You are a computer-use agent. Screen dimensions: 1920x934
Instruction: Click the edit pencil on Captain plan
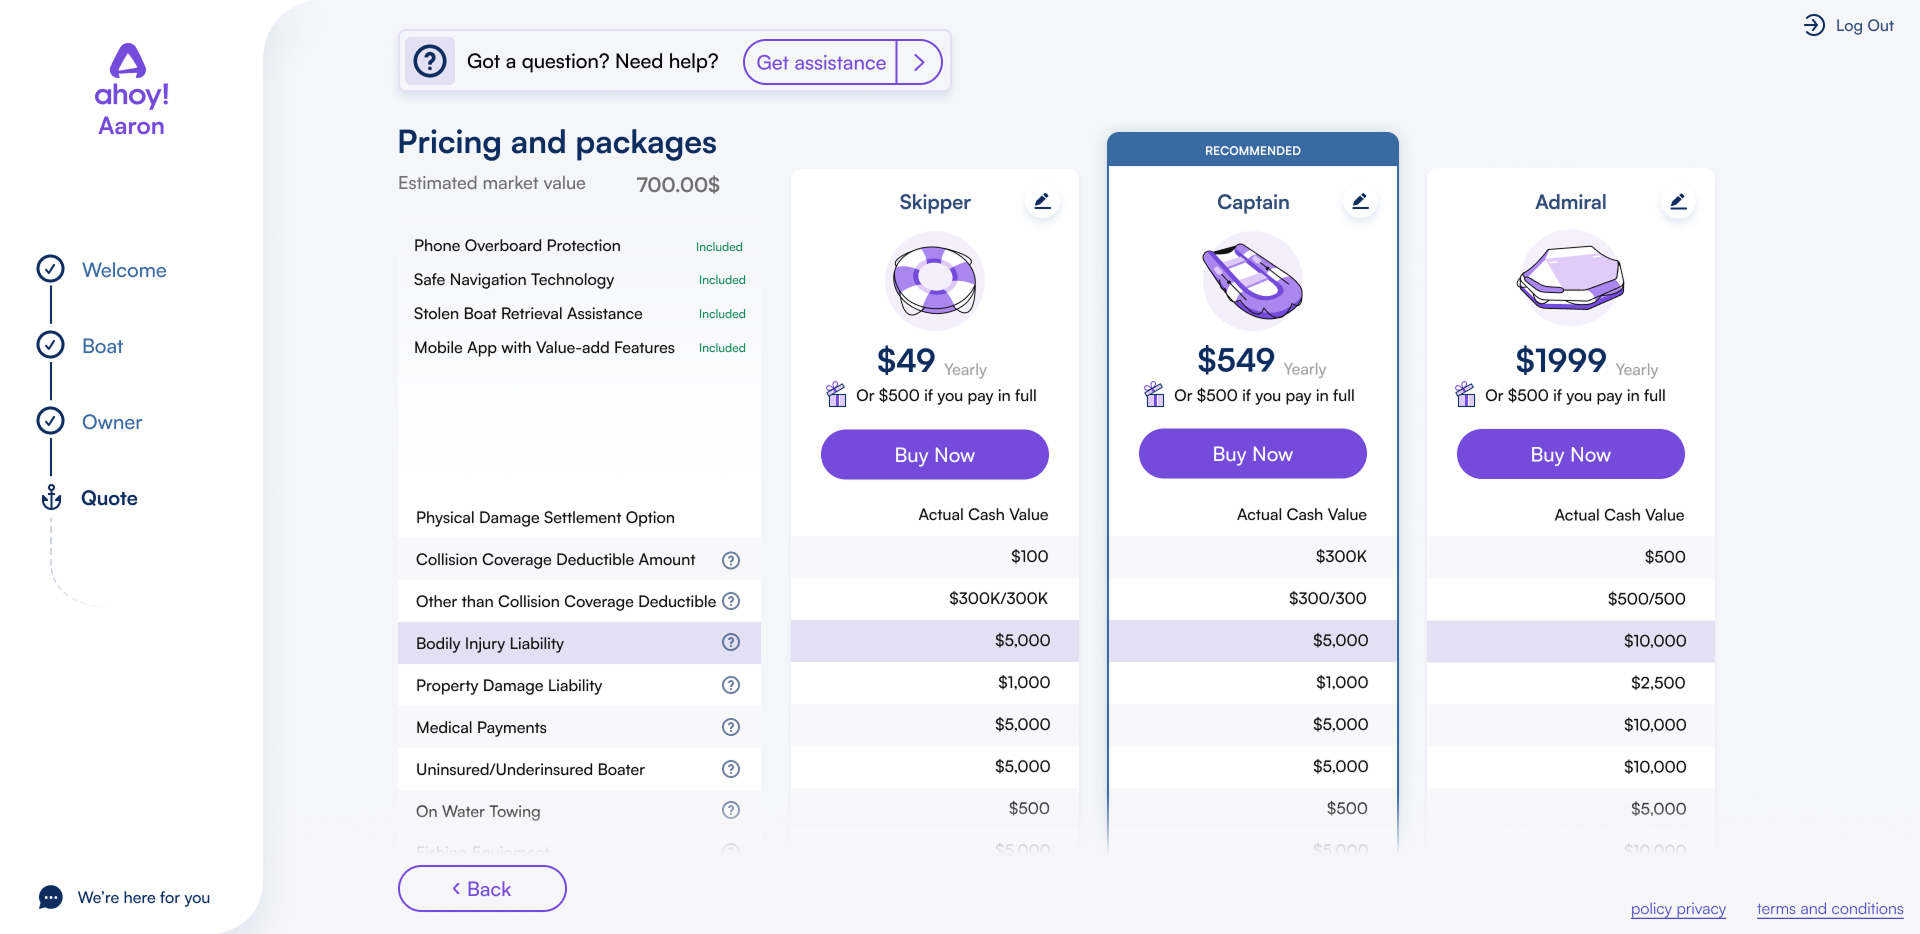coord(1360,202)
